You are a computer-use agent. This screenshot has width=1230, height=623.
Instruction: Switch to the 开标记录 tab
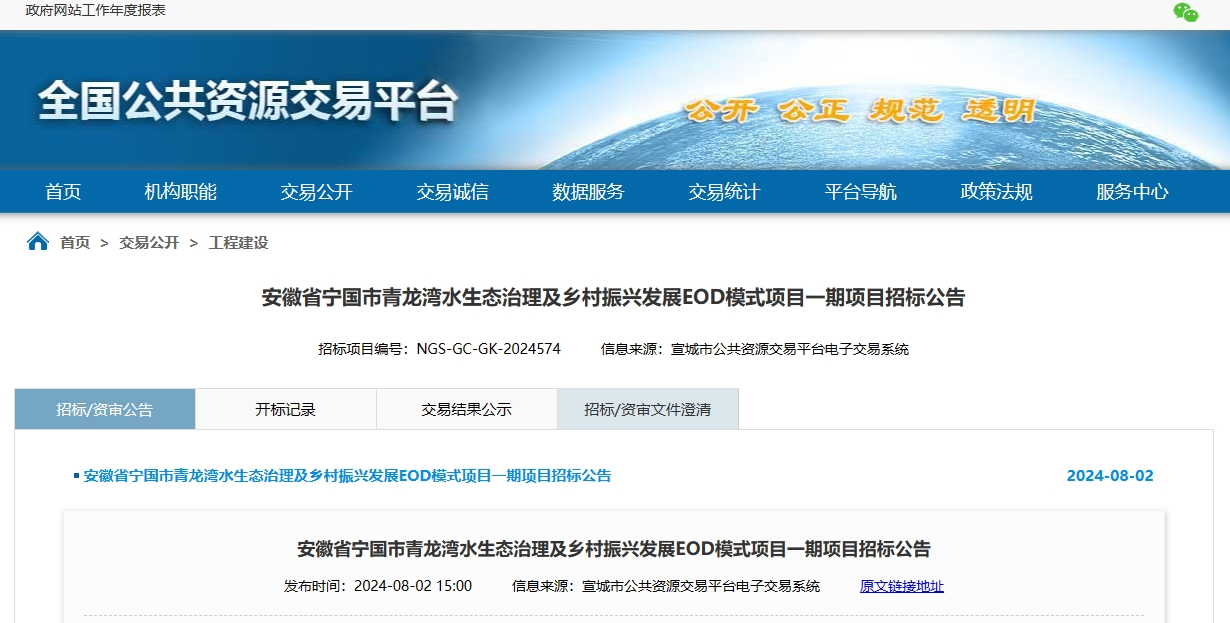coord(286,409)
